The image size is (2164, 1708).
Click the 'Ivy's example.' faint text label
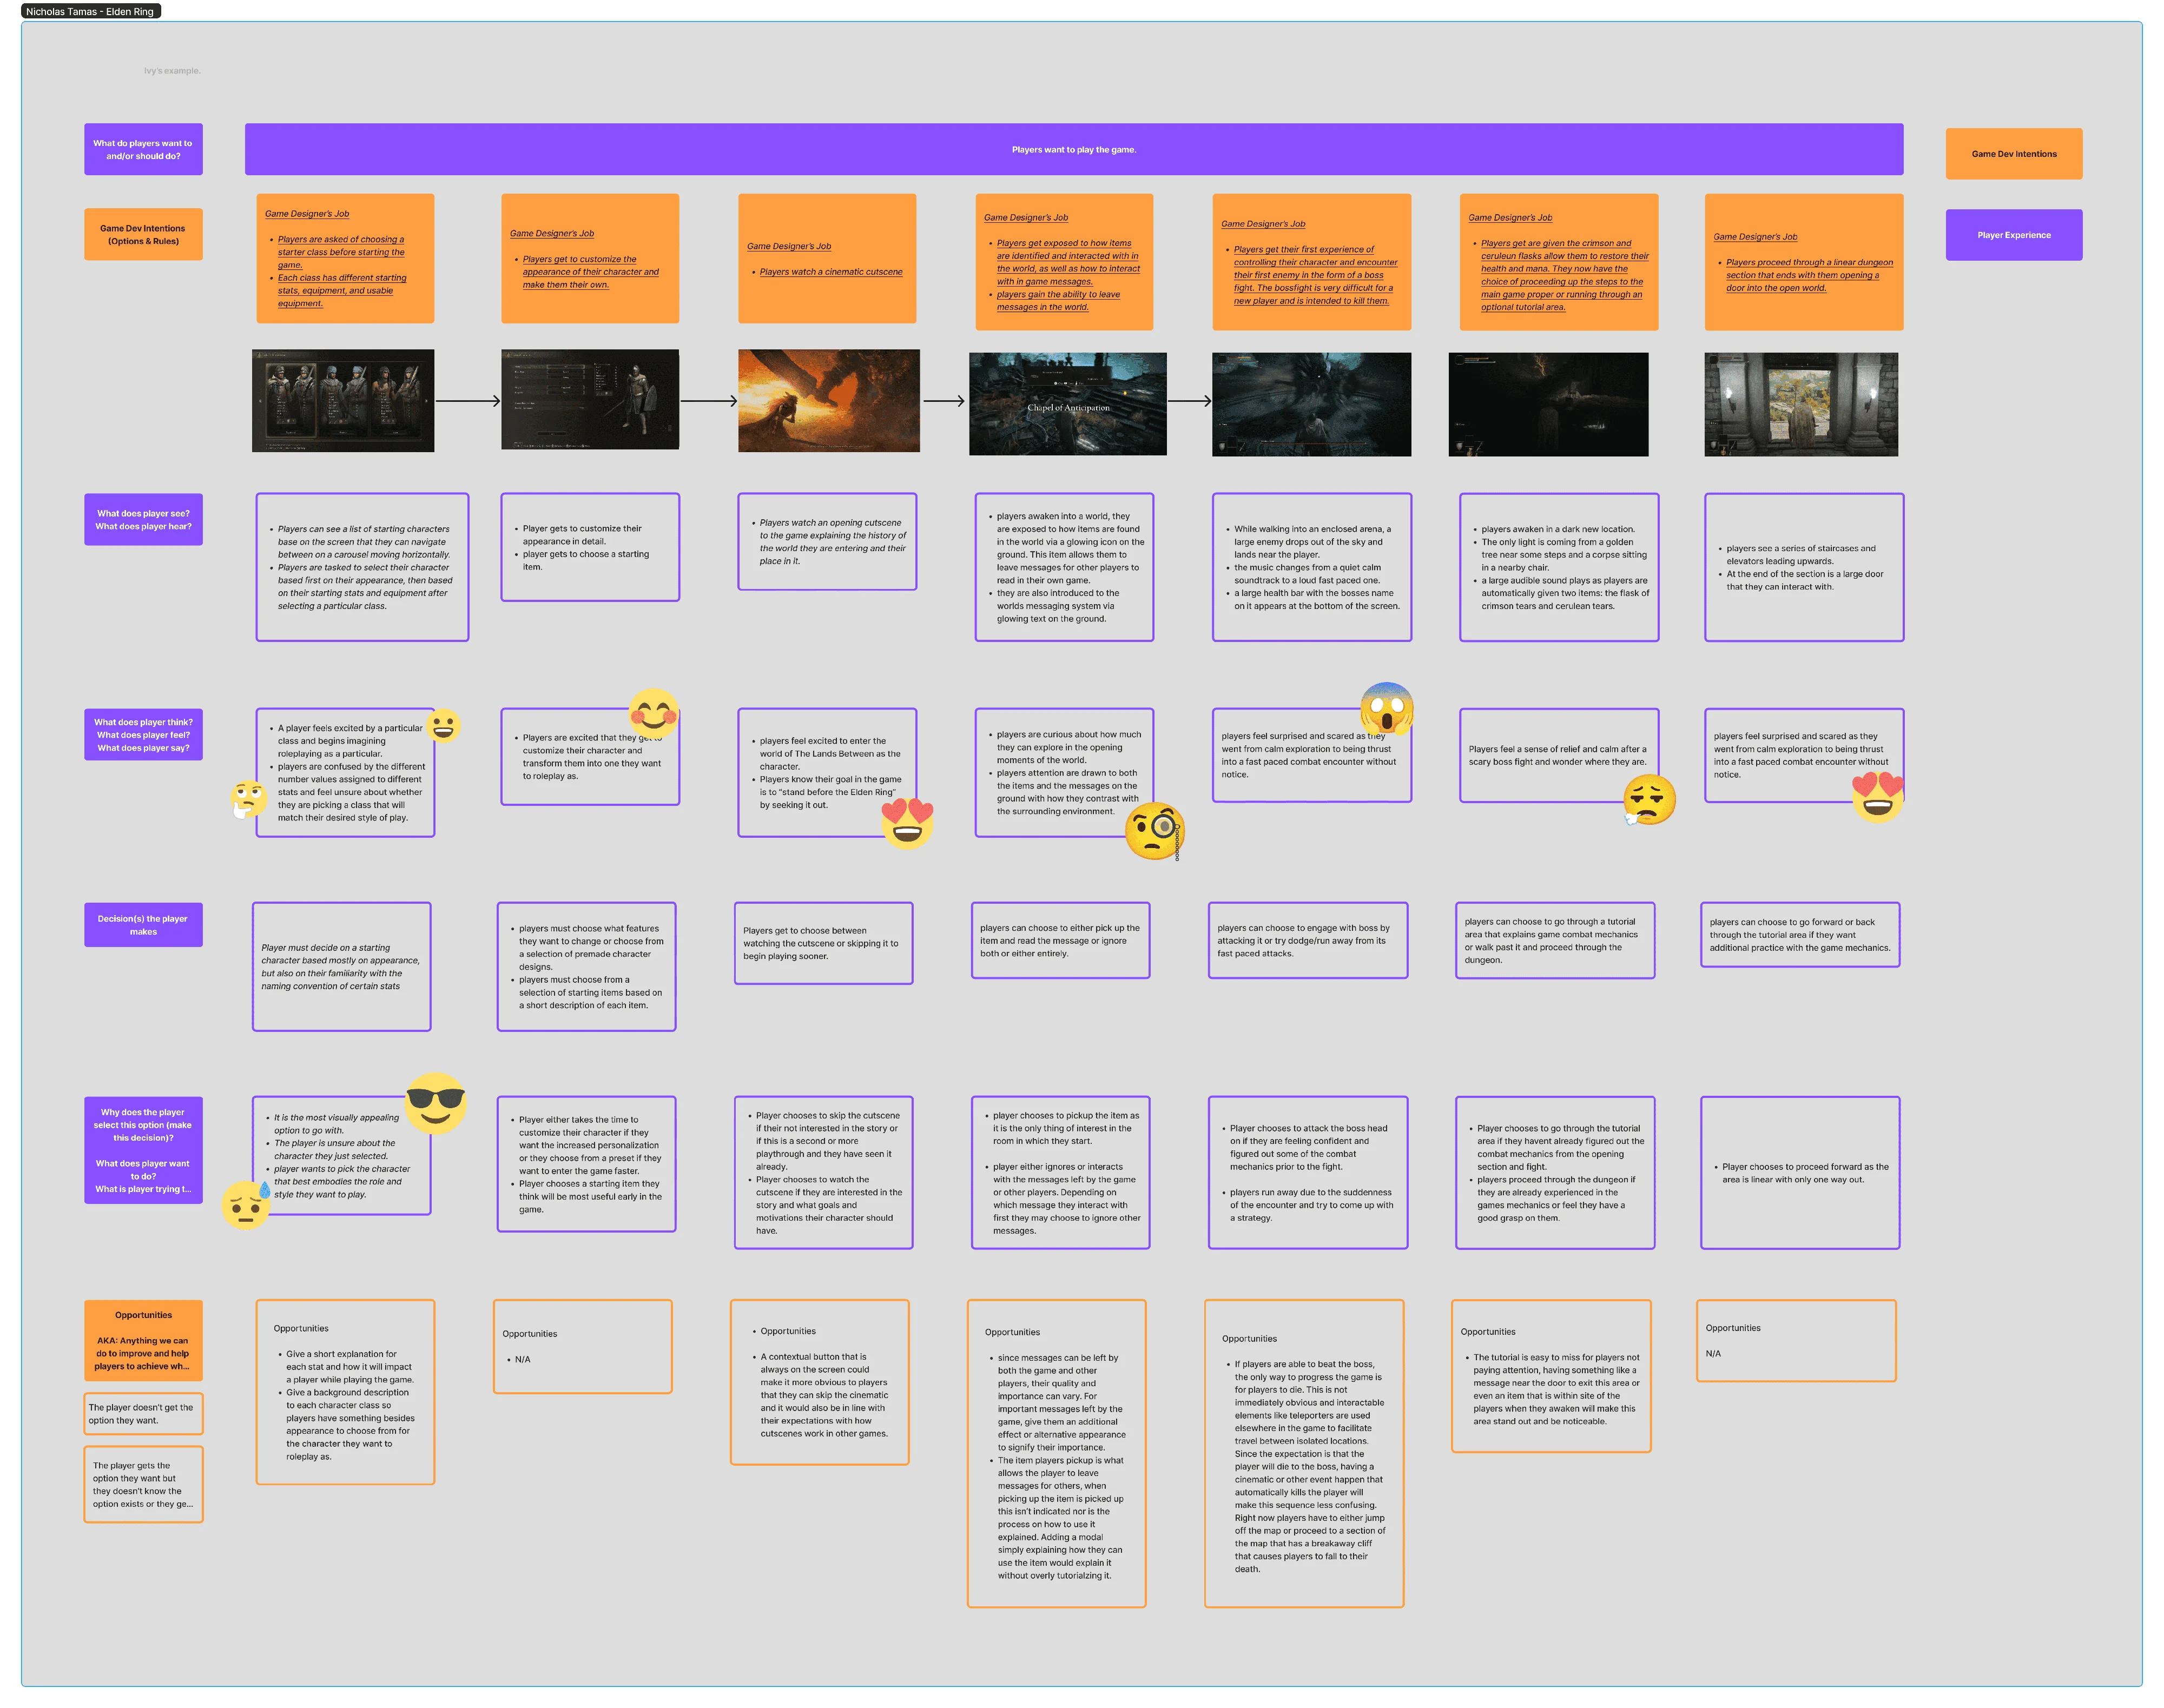pos(172,71)
